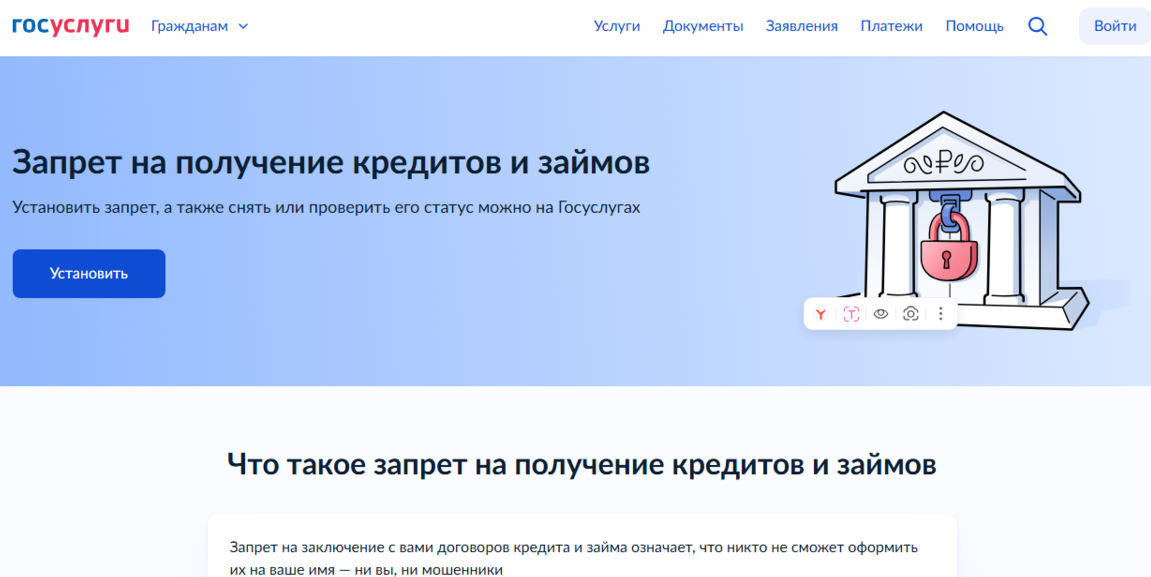Click the eye icon in image toolbar
This screenshot has height=577, width=1151.
point(881,314)
